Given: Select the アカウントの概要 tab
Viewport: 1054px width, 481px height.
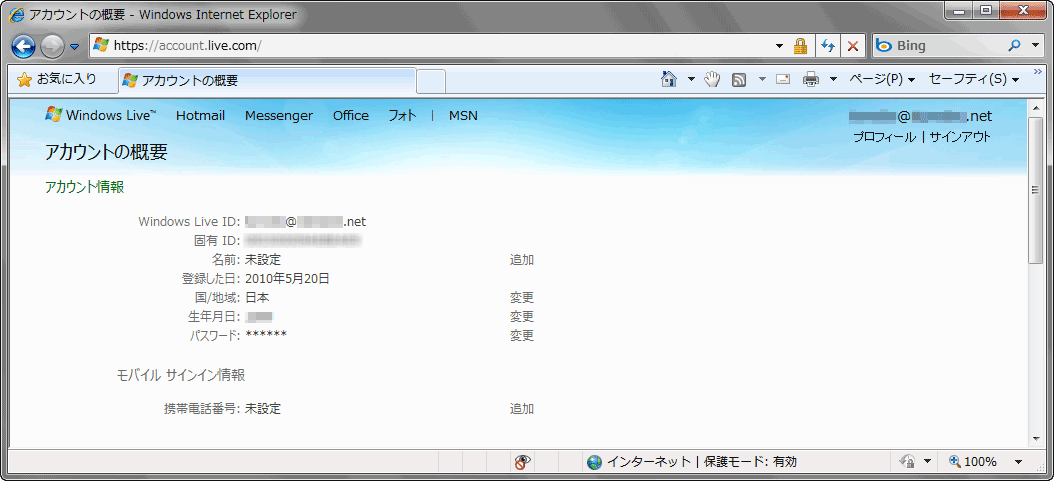Looking at the screenshot, I should coord(267,81).
